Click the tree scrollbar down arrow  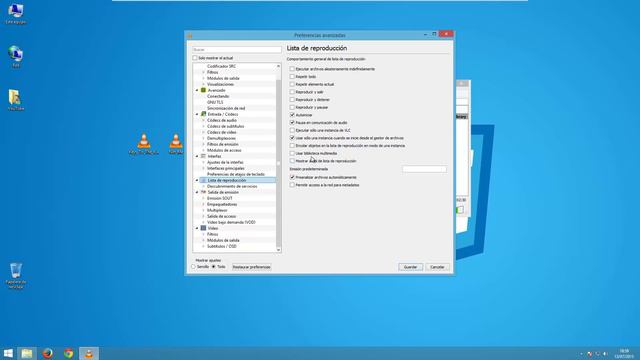(x=279, y=250)
